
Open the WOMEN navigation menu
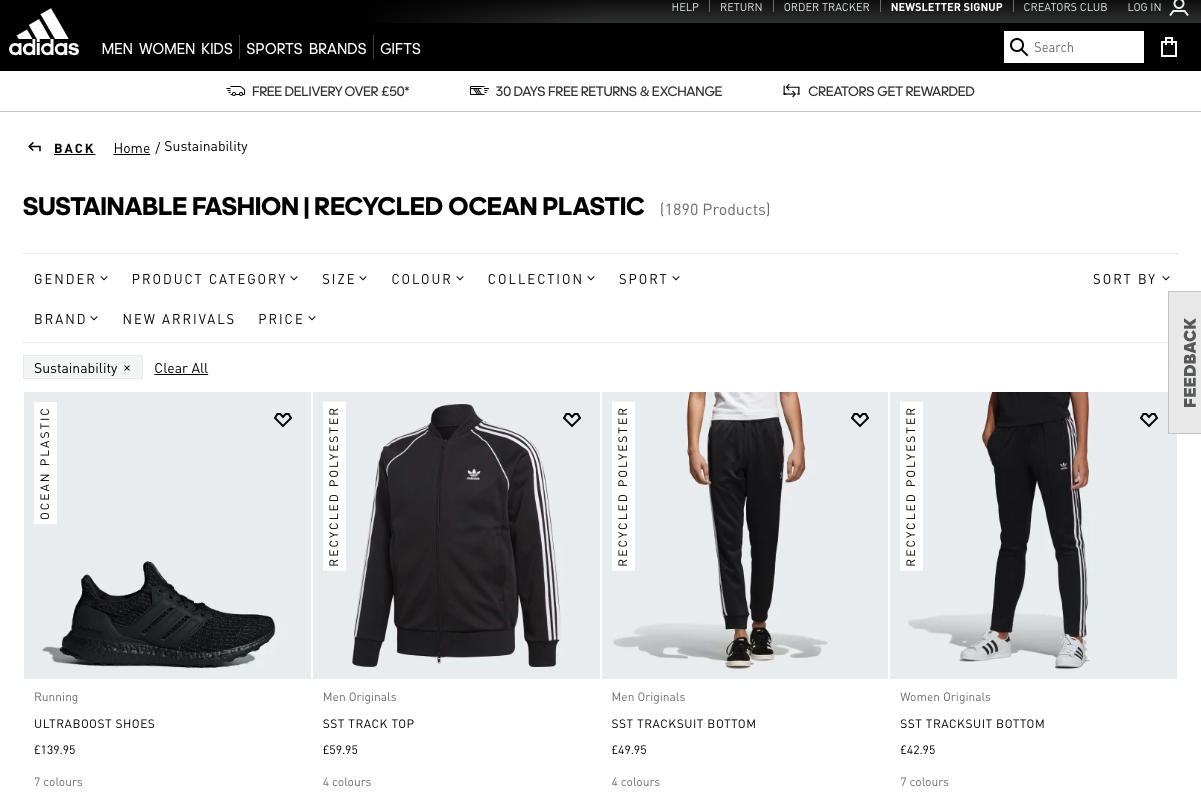[167, 47]
